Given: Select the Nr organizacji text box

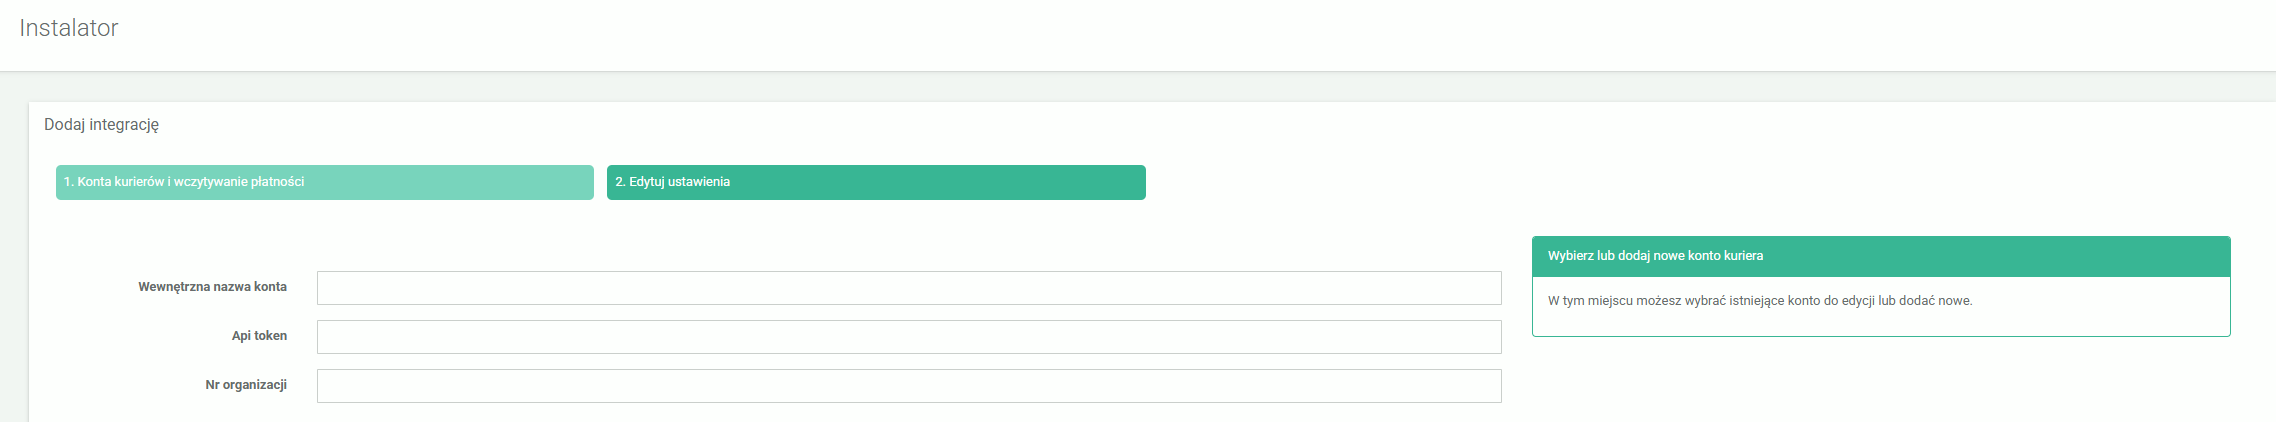Looking at the screenshot, I should [908, 386].
